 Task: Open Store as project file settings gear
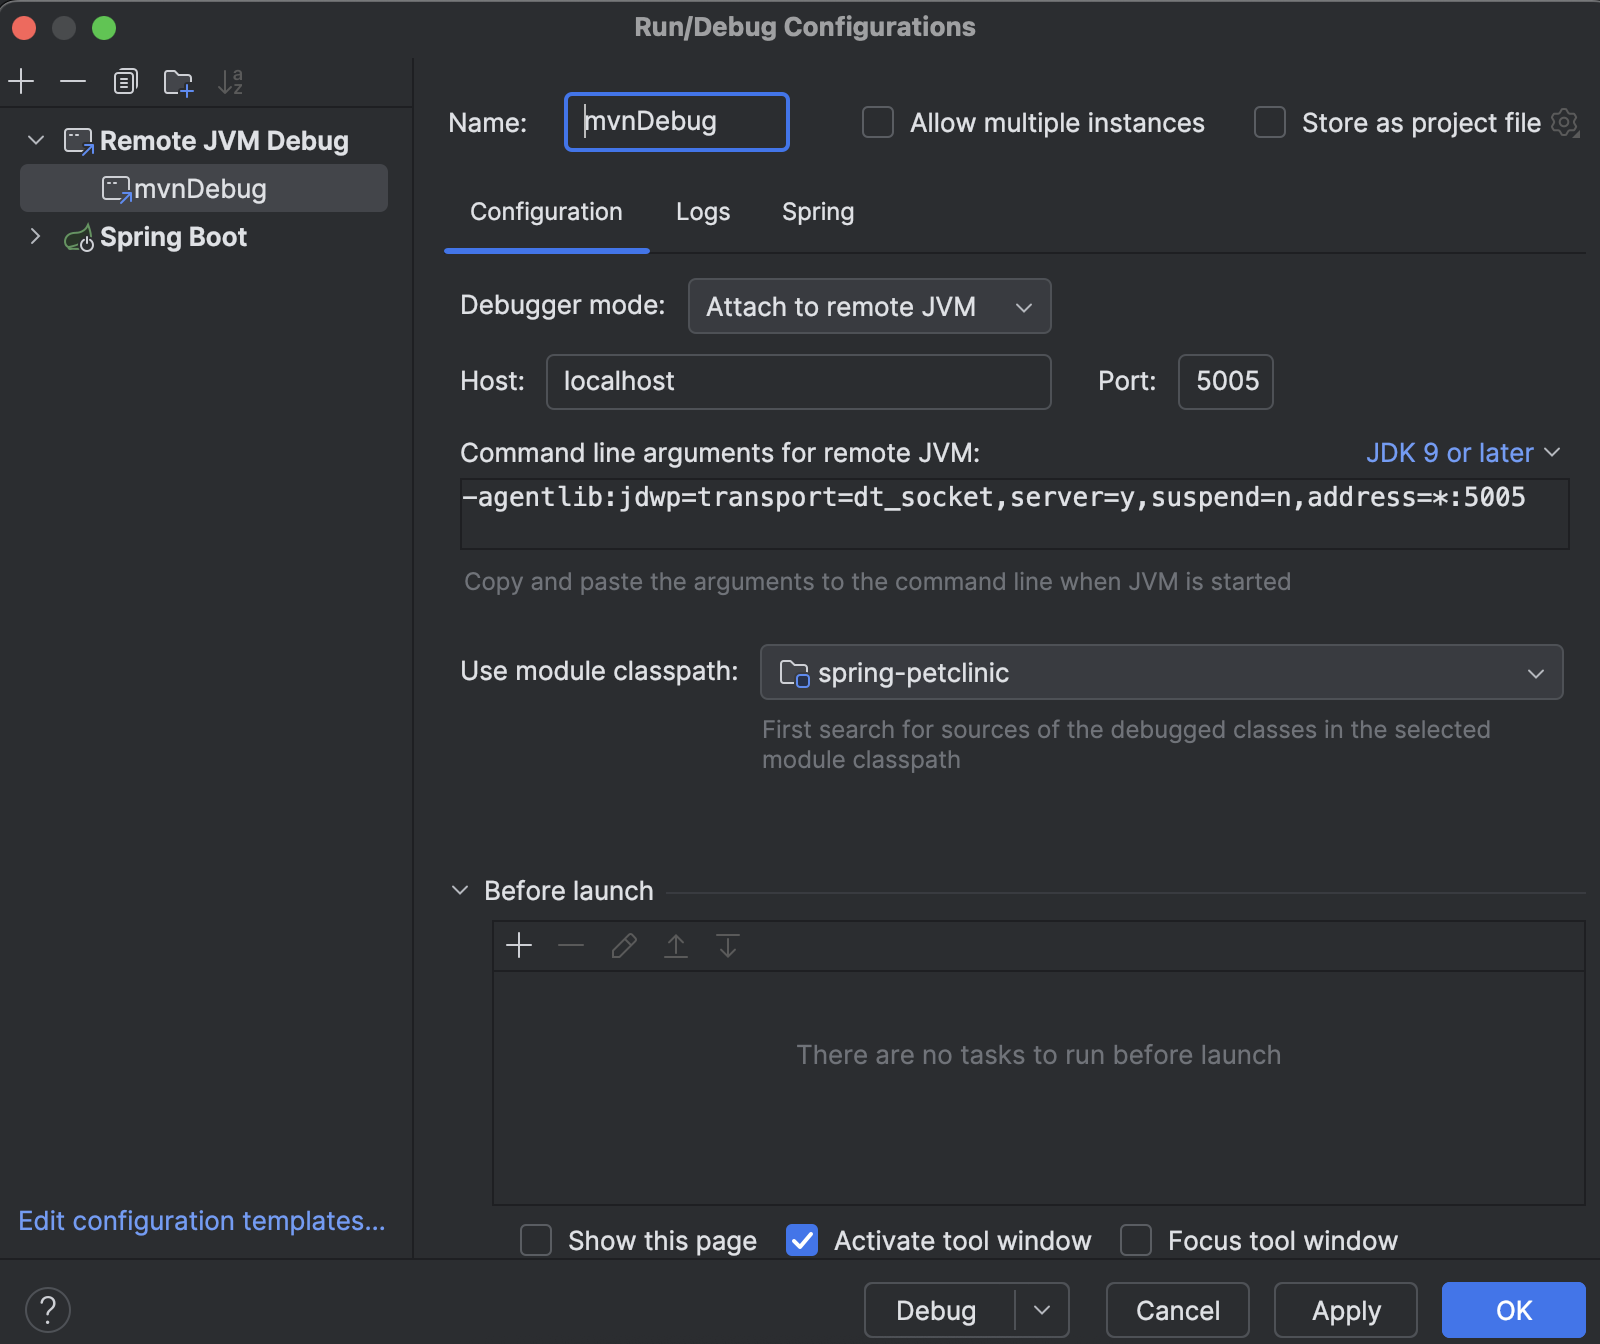point(1565,122)
